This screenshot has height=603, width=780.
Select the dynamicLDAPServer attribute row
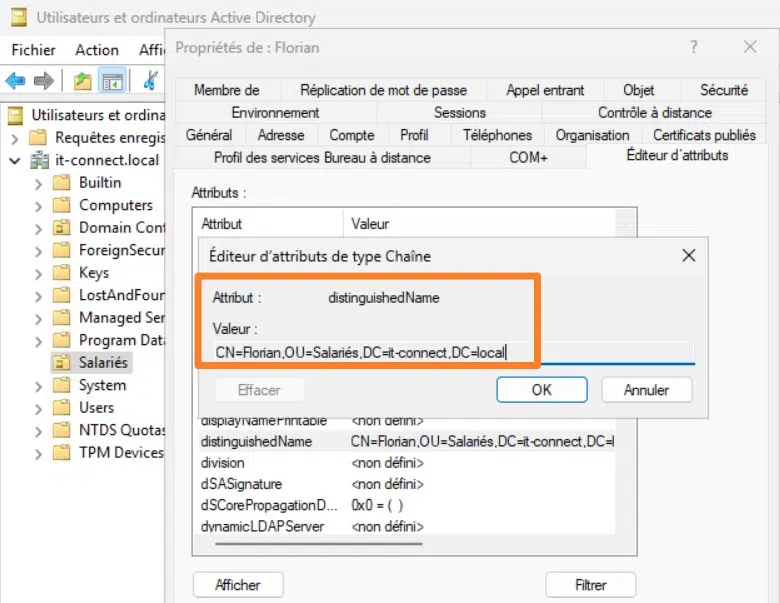pyautogui.click(x=407, y=526)
